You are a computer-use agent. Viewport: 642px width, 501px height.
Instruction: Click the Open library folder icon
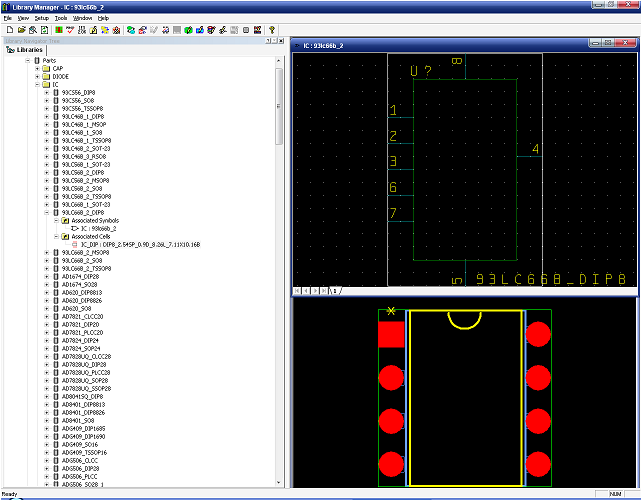coord(20,30)
